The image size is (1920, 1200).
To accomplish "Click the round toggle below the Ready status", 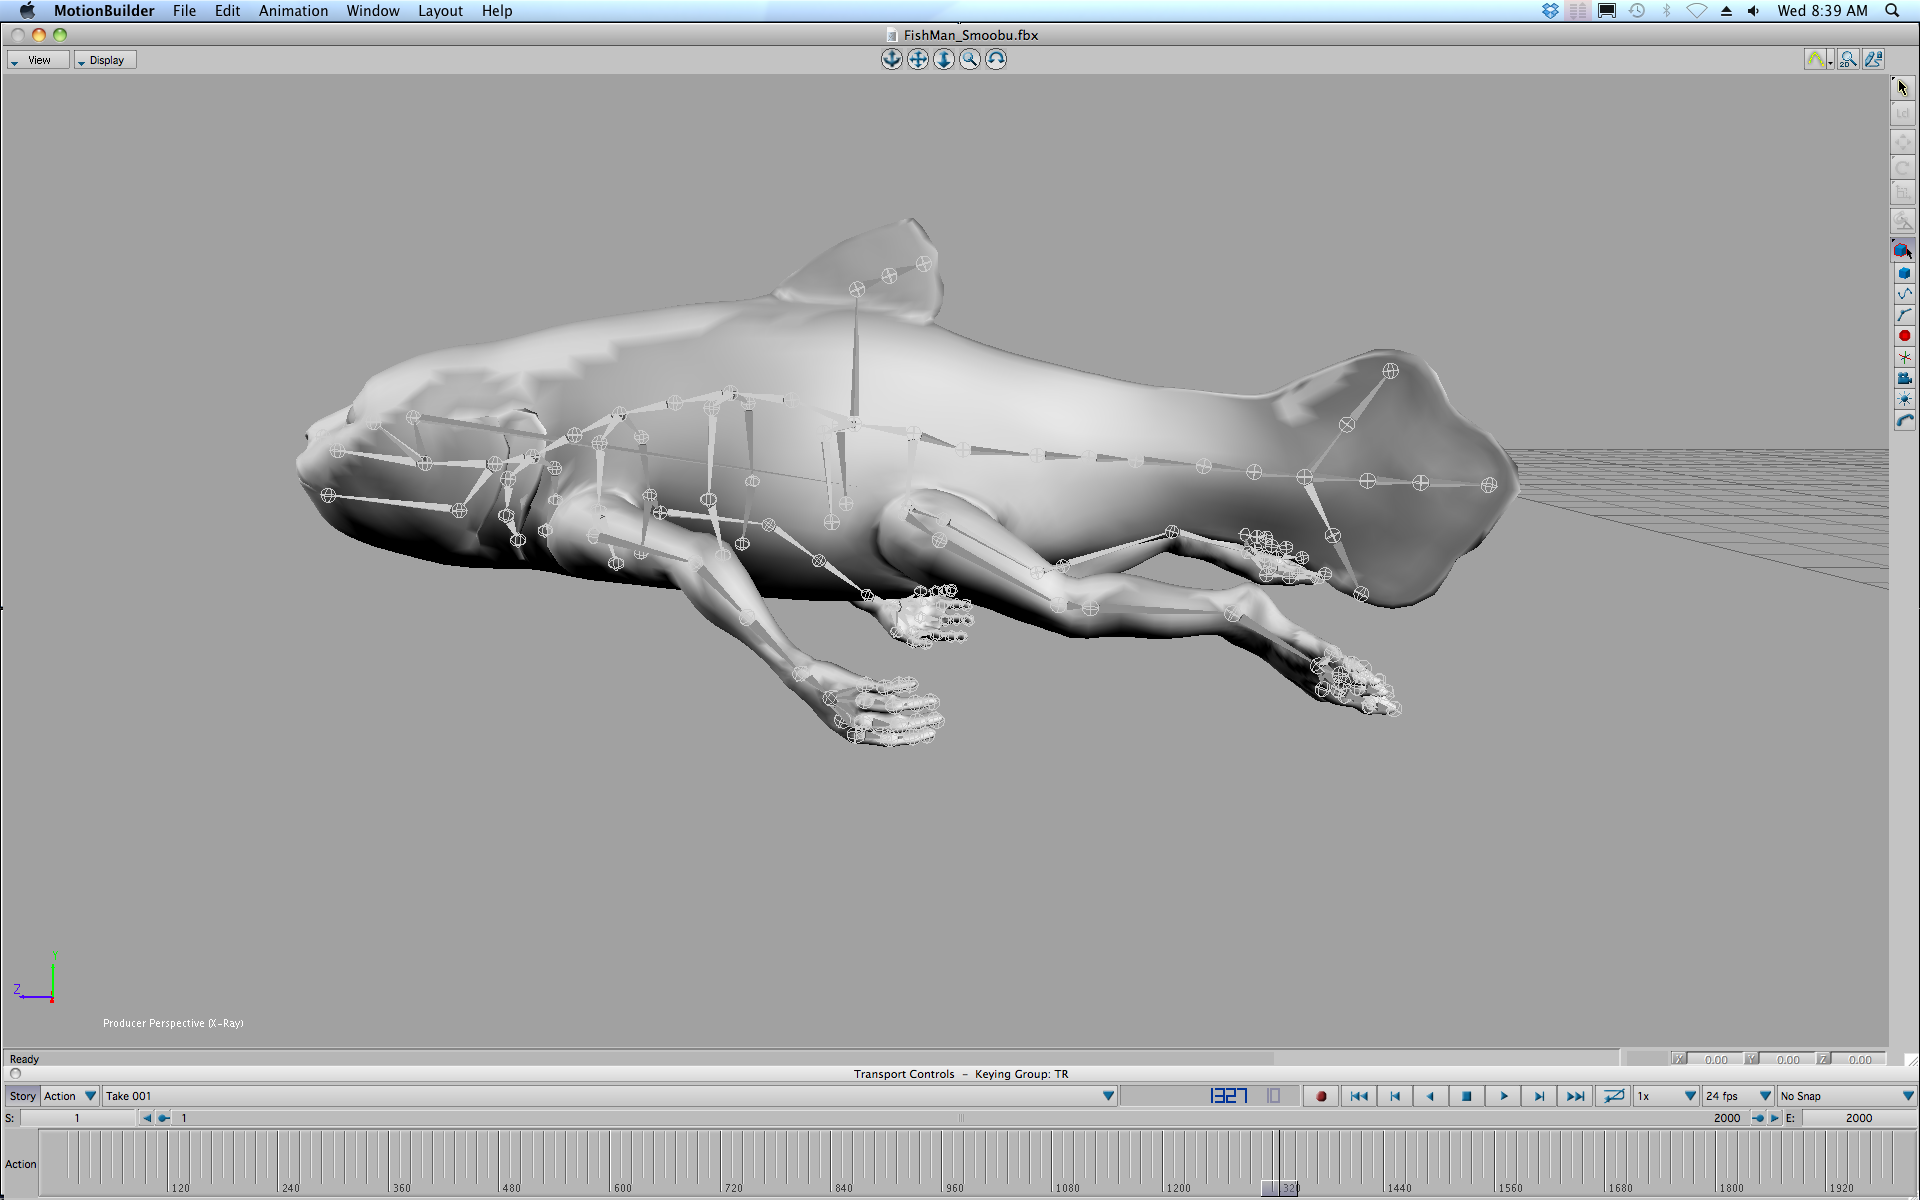I will tap(15, 1074).
